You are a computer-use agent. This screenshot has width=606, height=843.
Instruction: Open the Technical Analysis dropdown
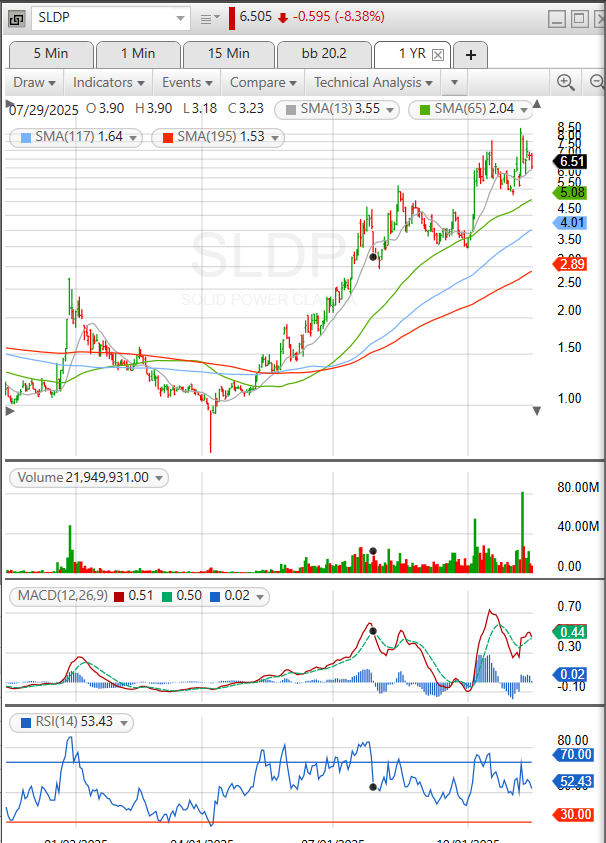(373, 83)
